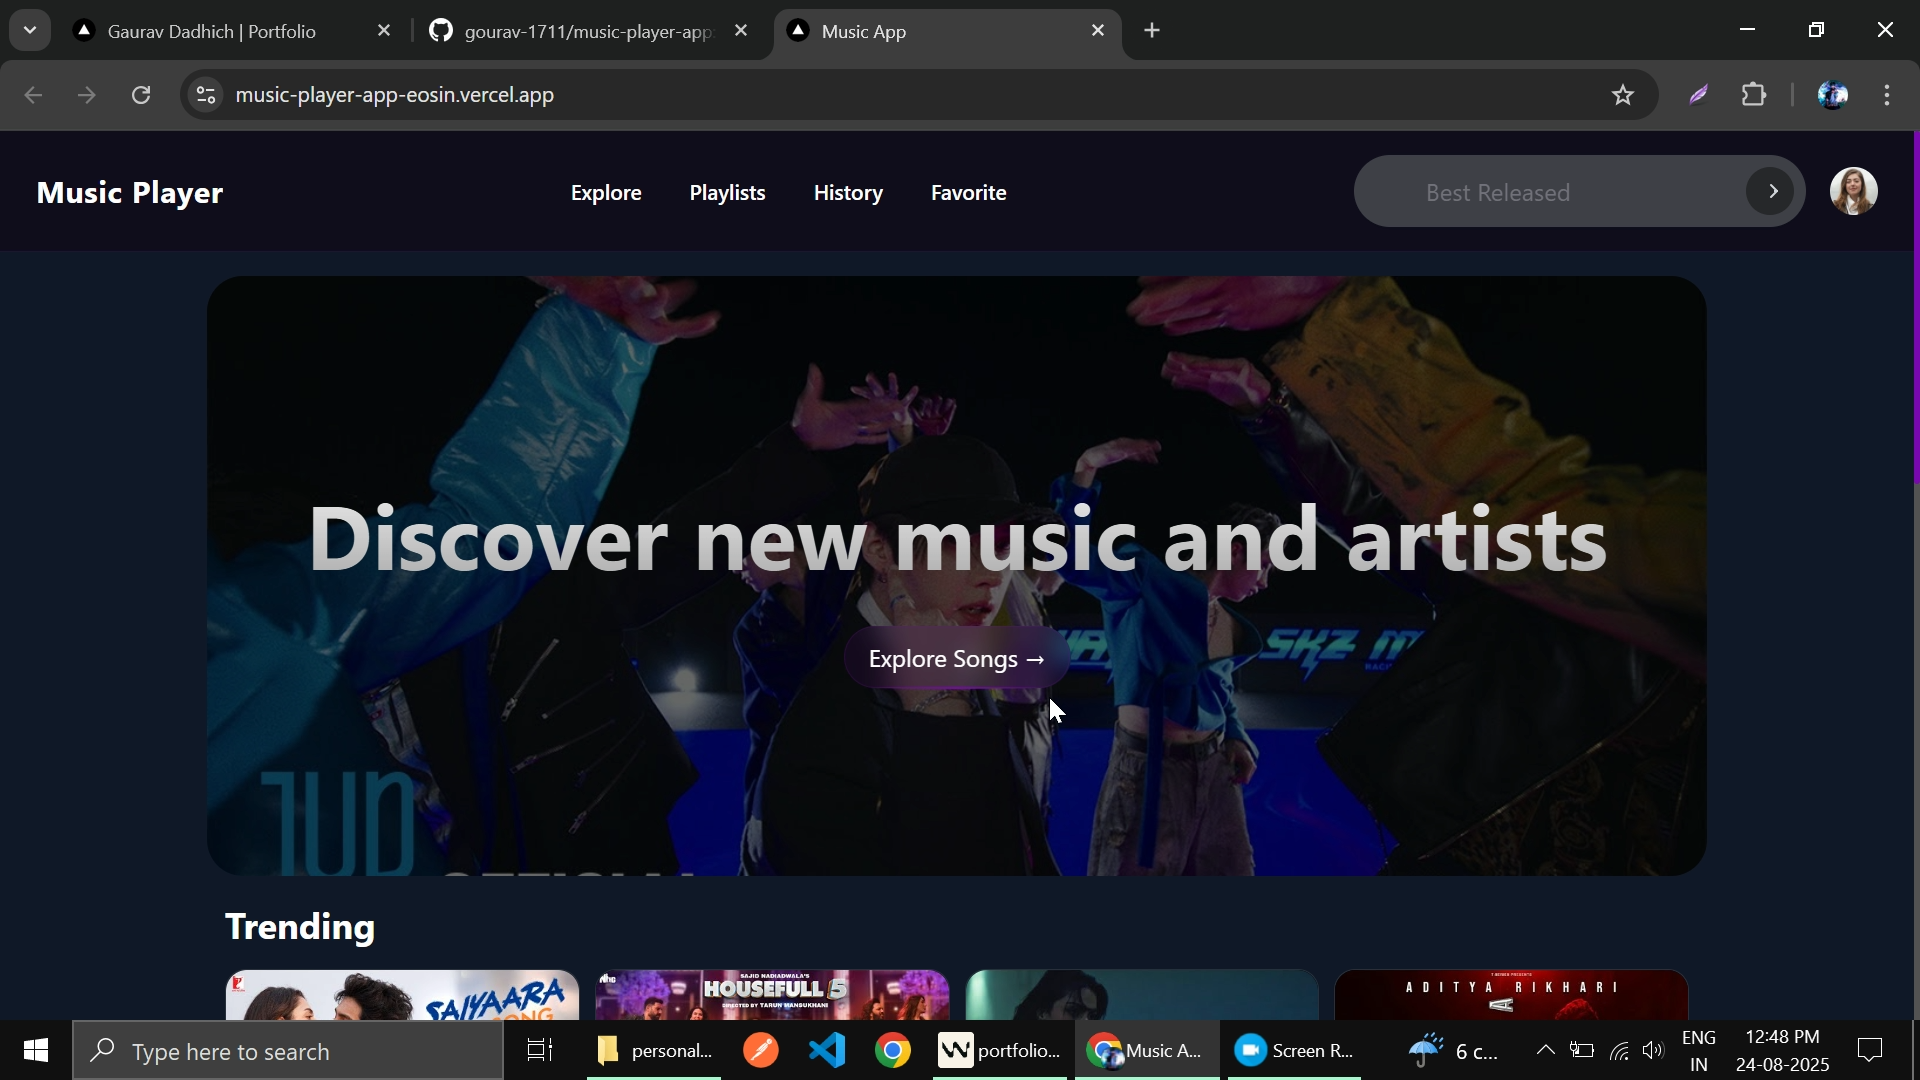
Task: Click the hidden icons chevron in the system tray
Action: (x=1543, y=1050)
